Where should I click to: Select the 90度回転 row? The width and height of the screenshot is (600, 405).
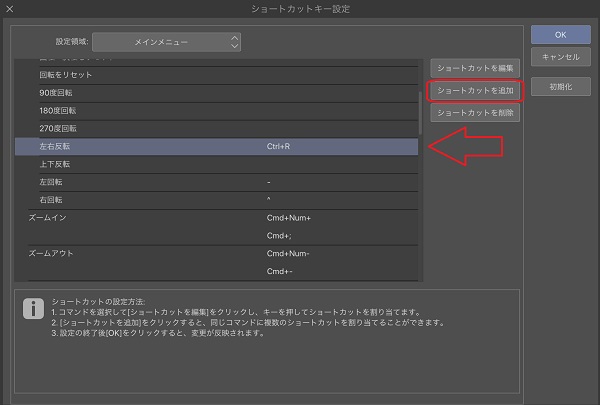pyautogui.click(x=216, y=93)
